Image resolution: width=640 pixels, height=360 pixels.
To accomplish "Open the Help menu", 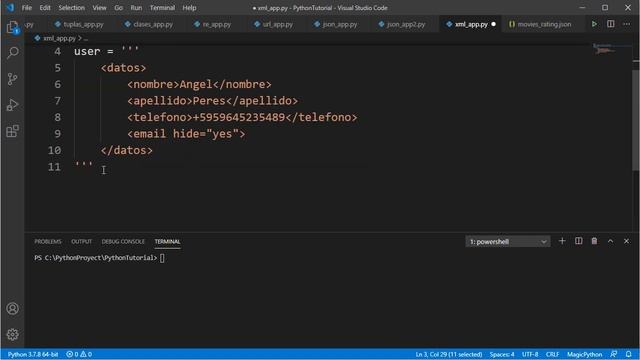I will pos(189,8).
